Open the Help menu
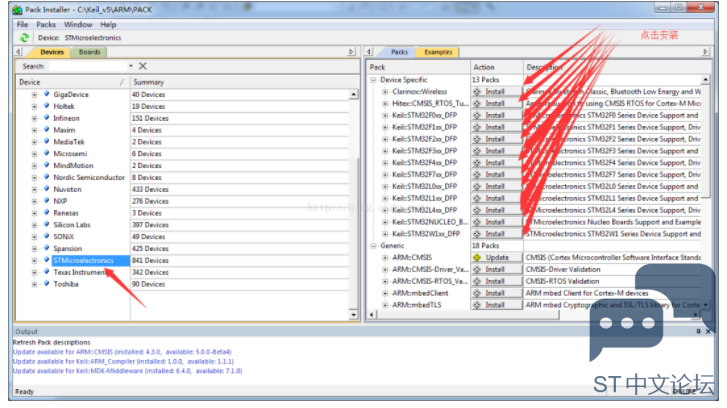727x408 pixels. click(108, 24)
